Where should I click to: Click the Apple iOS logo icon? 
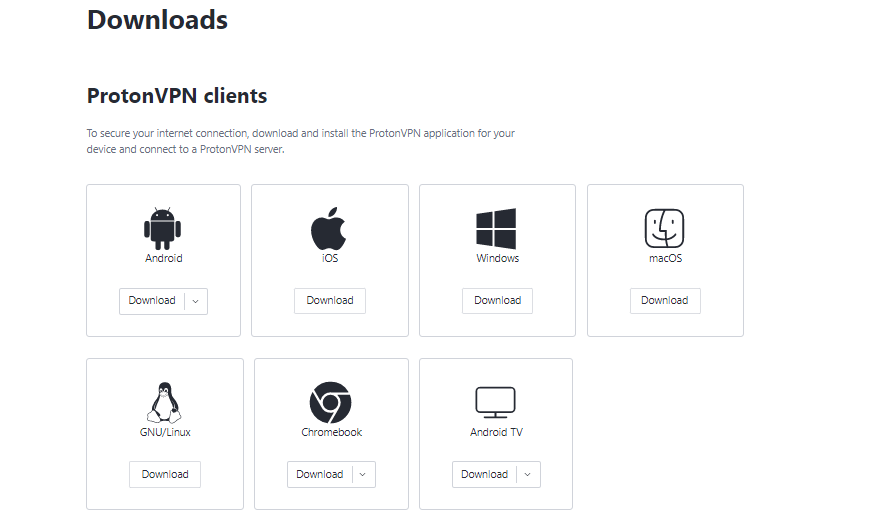click(x=328, y=228)
